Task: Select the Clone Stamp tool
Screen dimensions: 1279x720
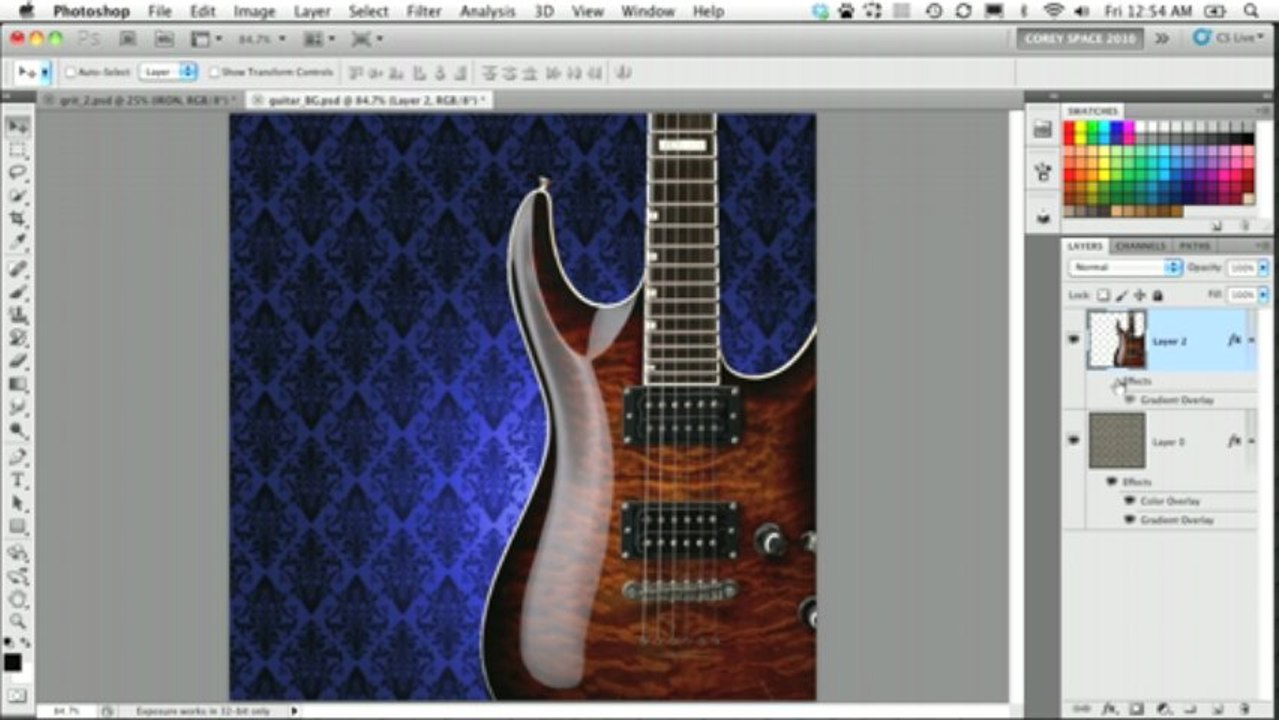Action: pos(17,315)
